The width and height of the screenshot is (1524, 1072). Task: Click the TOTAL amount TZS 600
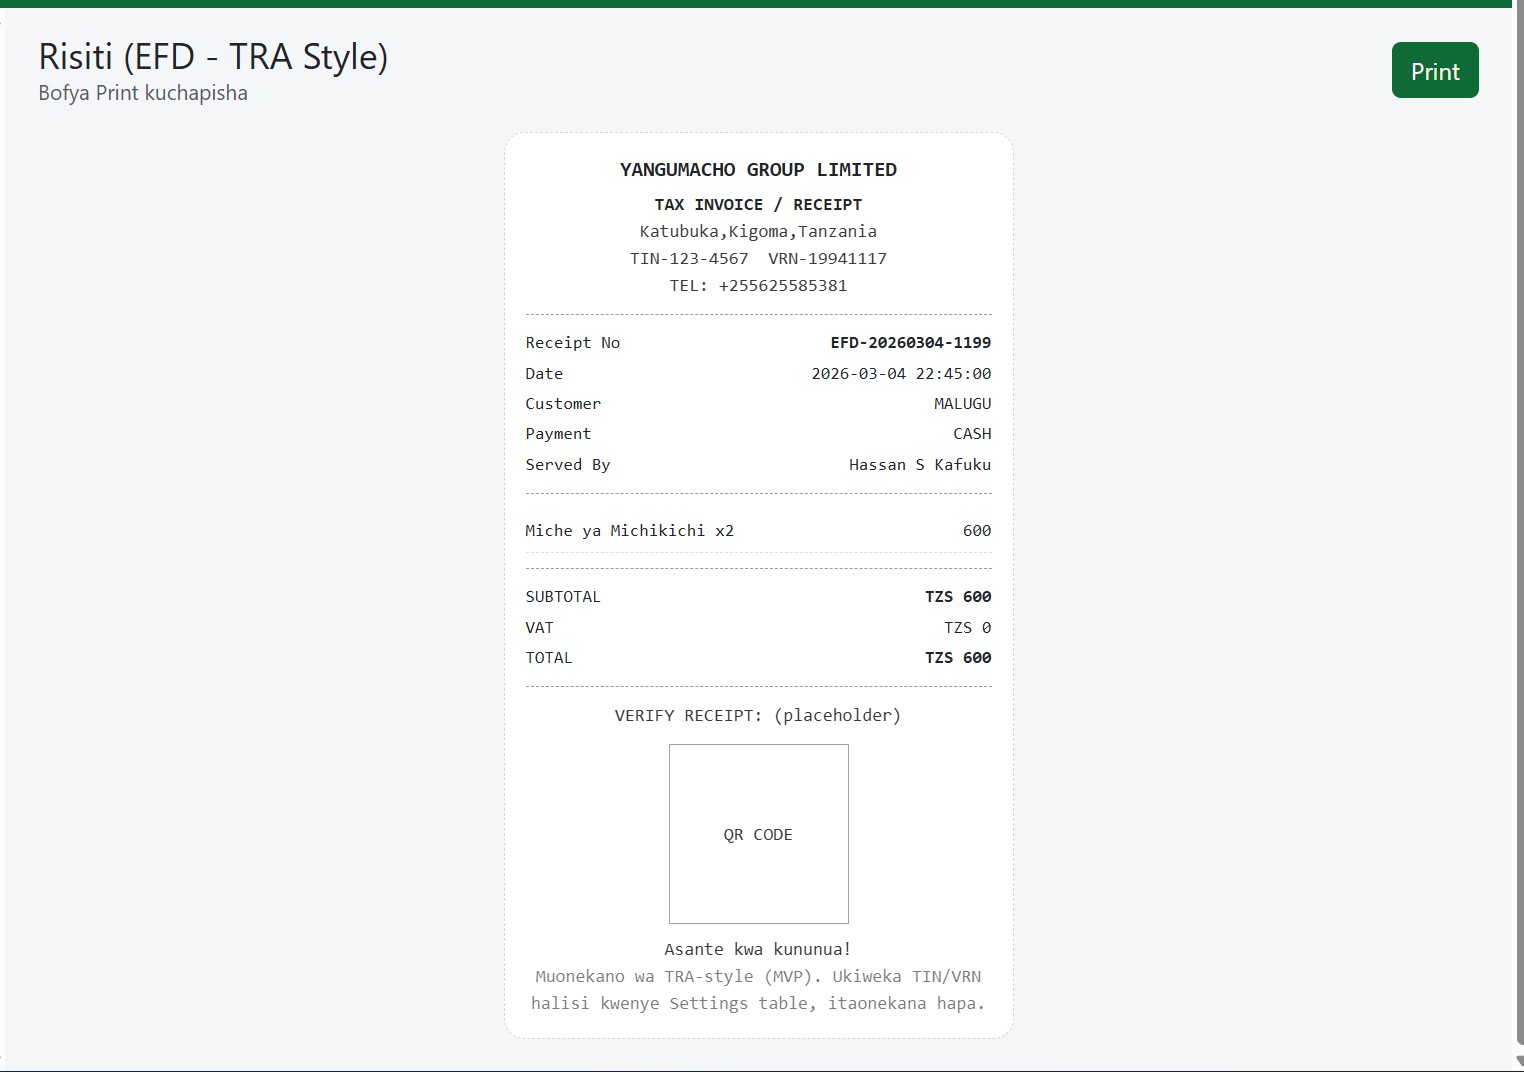(957, 658)
